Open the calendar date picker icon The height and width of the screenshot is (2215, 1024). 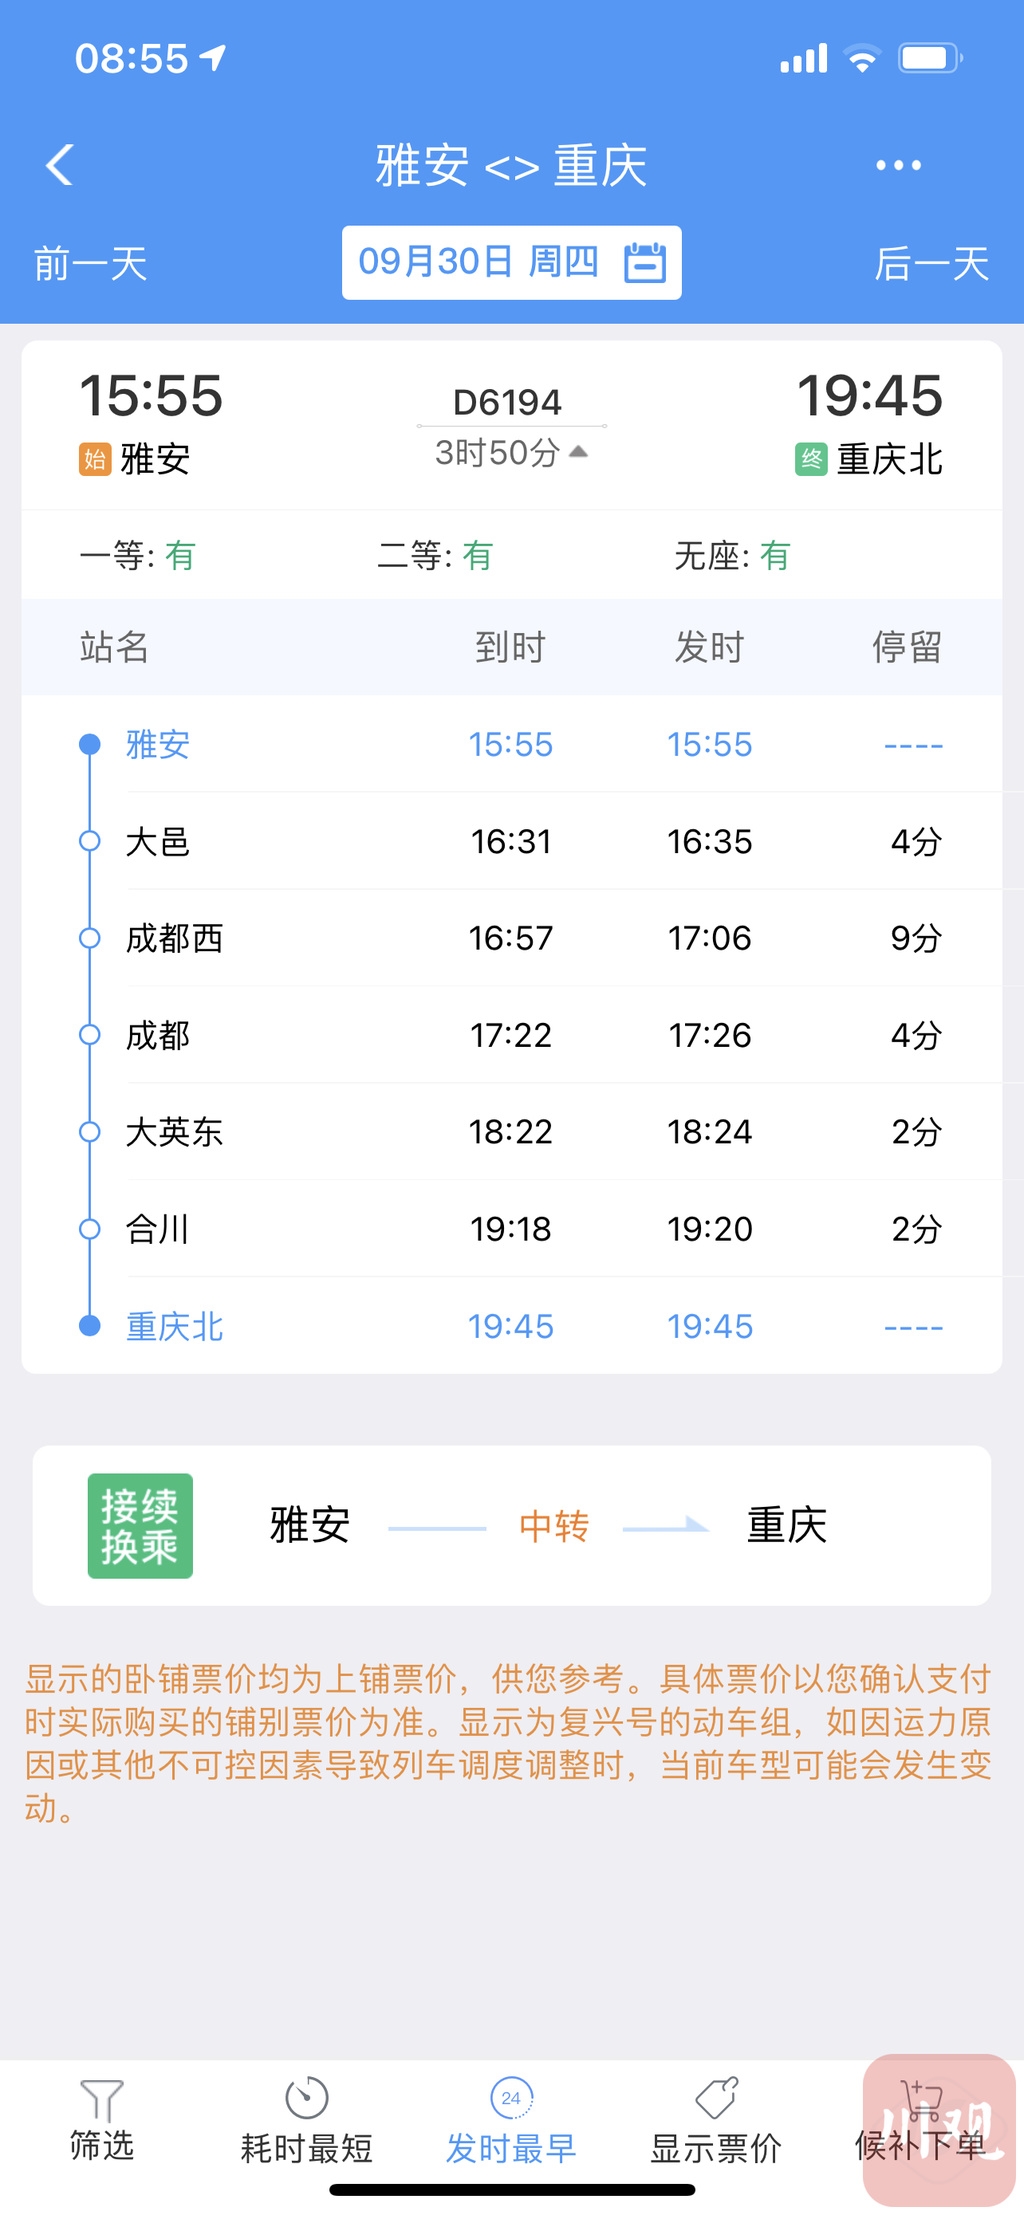[645, 263]
